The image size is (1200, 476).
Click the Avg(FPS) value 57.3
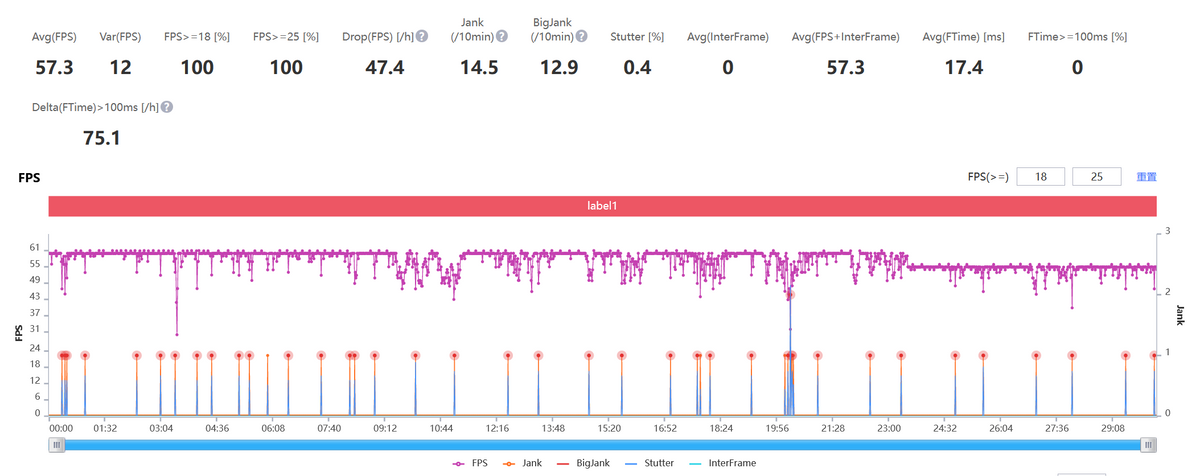pos(53,67)
